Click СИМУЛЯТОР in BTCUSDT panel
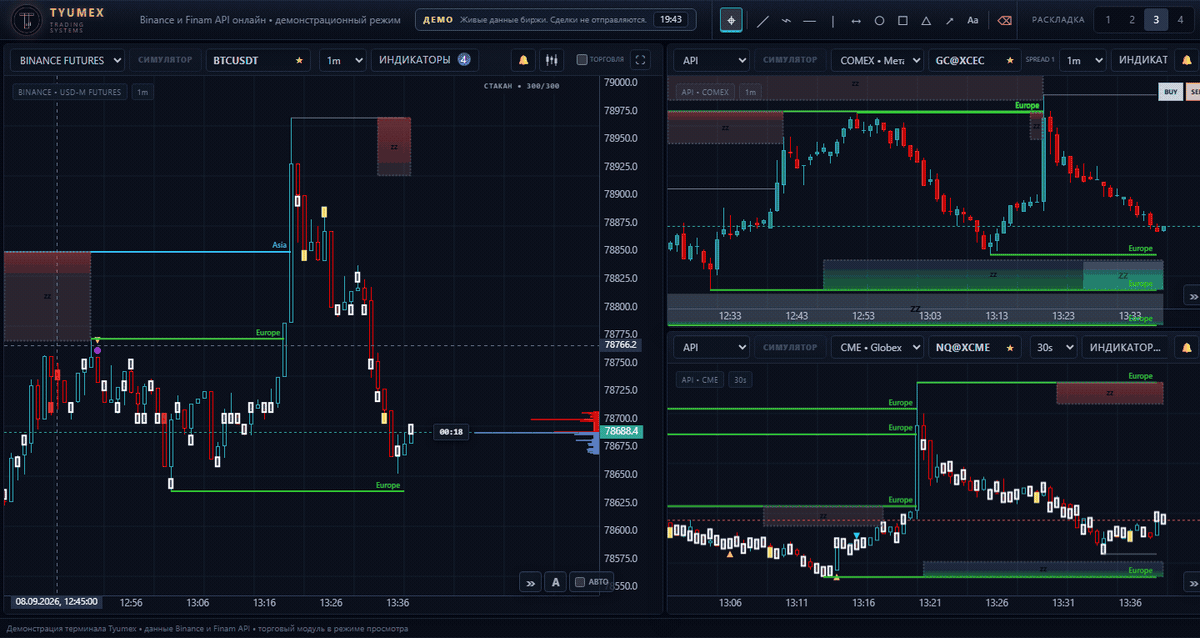 165,60
